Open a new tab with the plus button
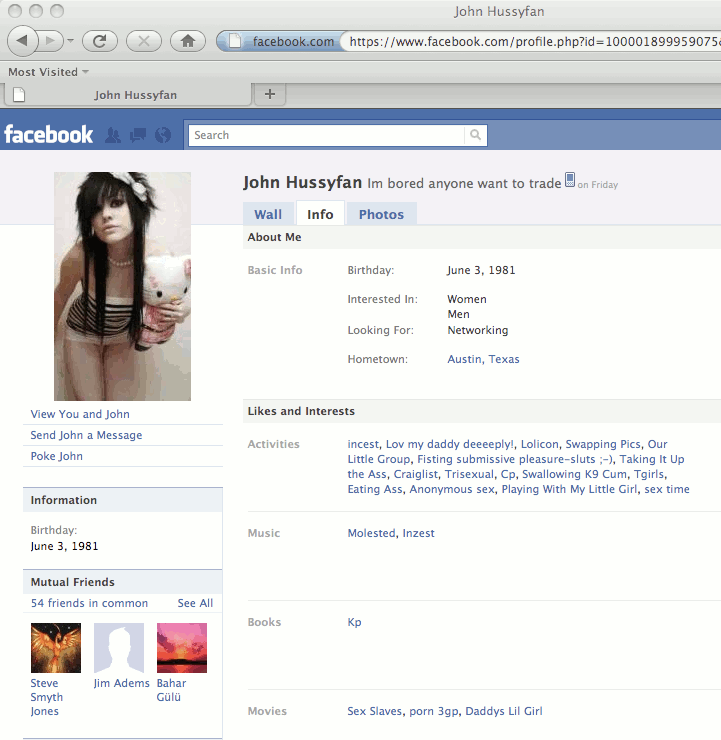The image size is (721, 740). pyautogui.click(x=270, y=94)
